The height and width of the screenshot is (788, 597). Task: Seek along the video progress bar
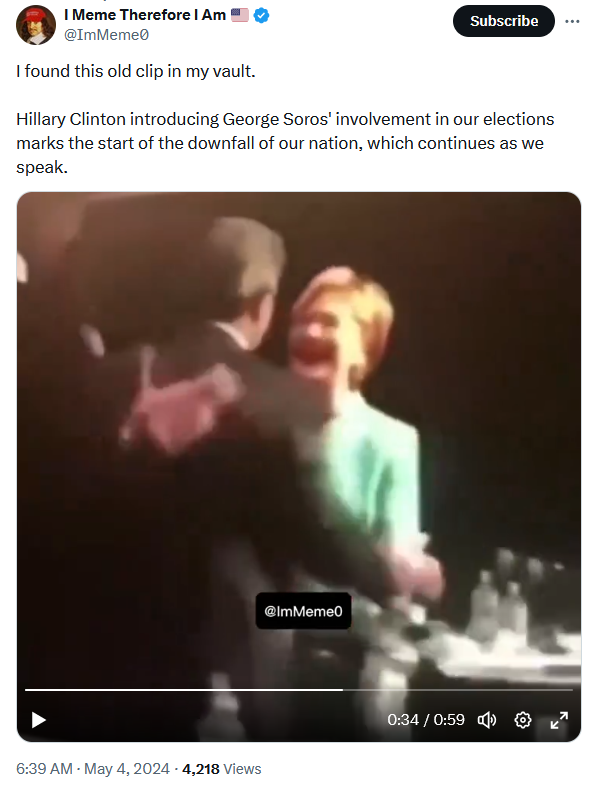coord(298,690)
